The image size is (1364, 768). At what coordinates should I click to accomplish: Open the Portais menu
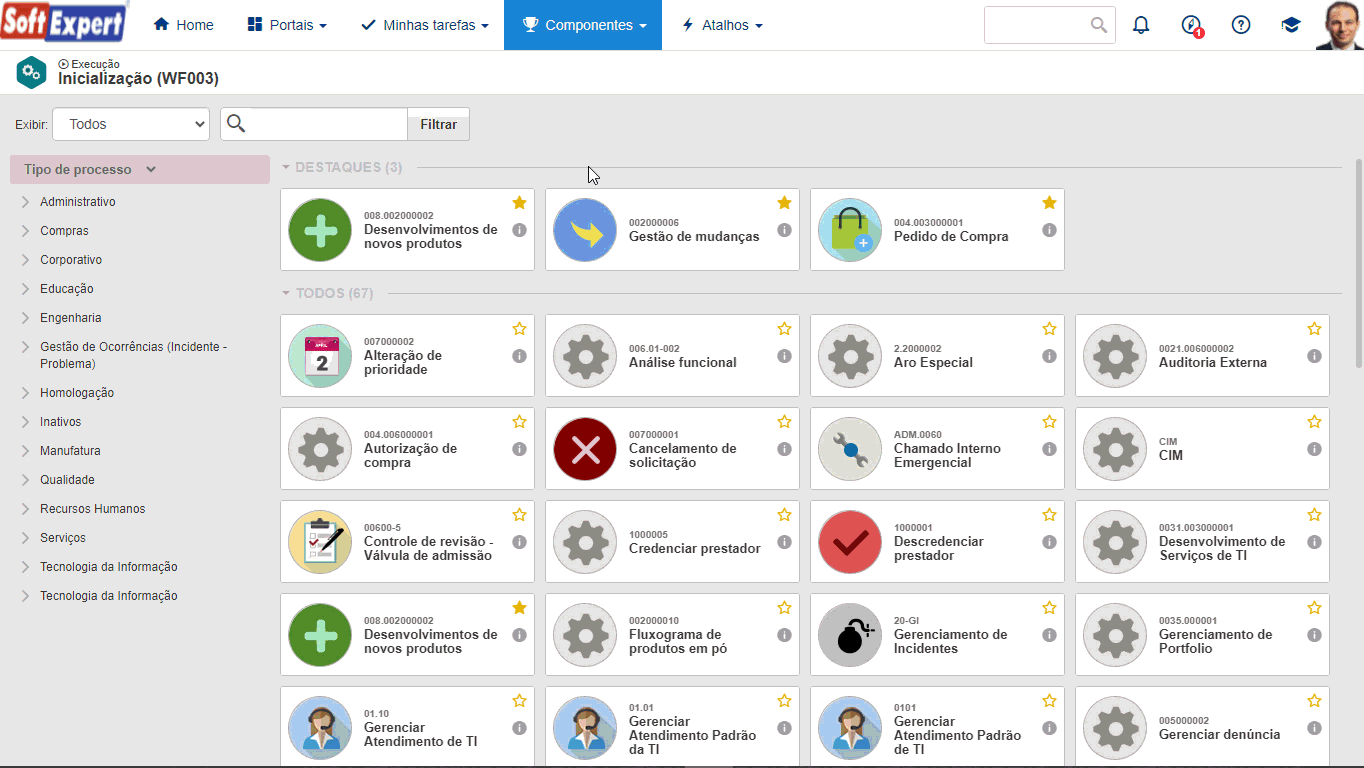[286, 25]
